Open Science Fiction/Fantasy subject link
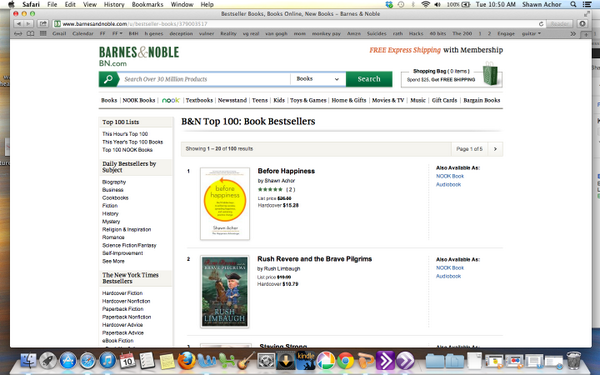600x375 pixels. click(129, 245)
